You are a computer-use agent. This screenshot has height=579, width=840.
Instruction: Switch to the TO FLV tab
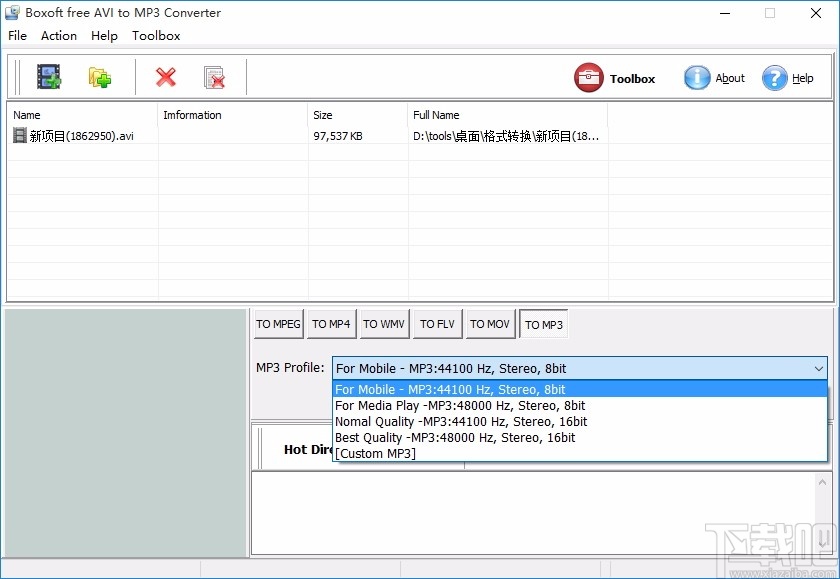point(437,324)
